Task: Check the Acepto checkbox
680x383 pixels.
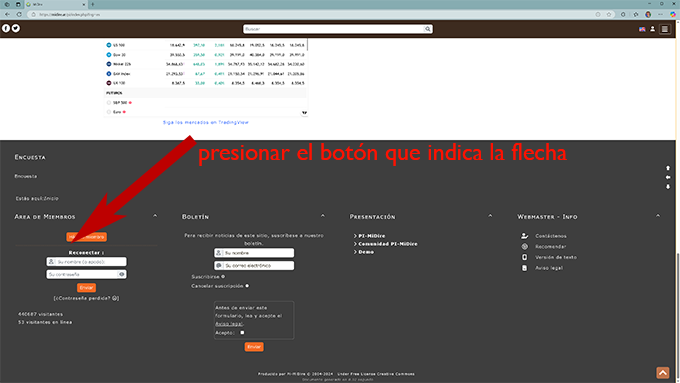Action: [x=242, y=333]
